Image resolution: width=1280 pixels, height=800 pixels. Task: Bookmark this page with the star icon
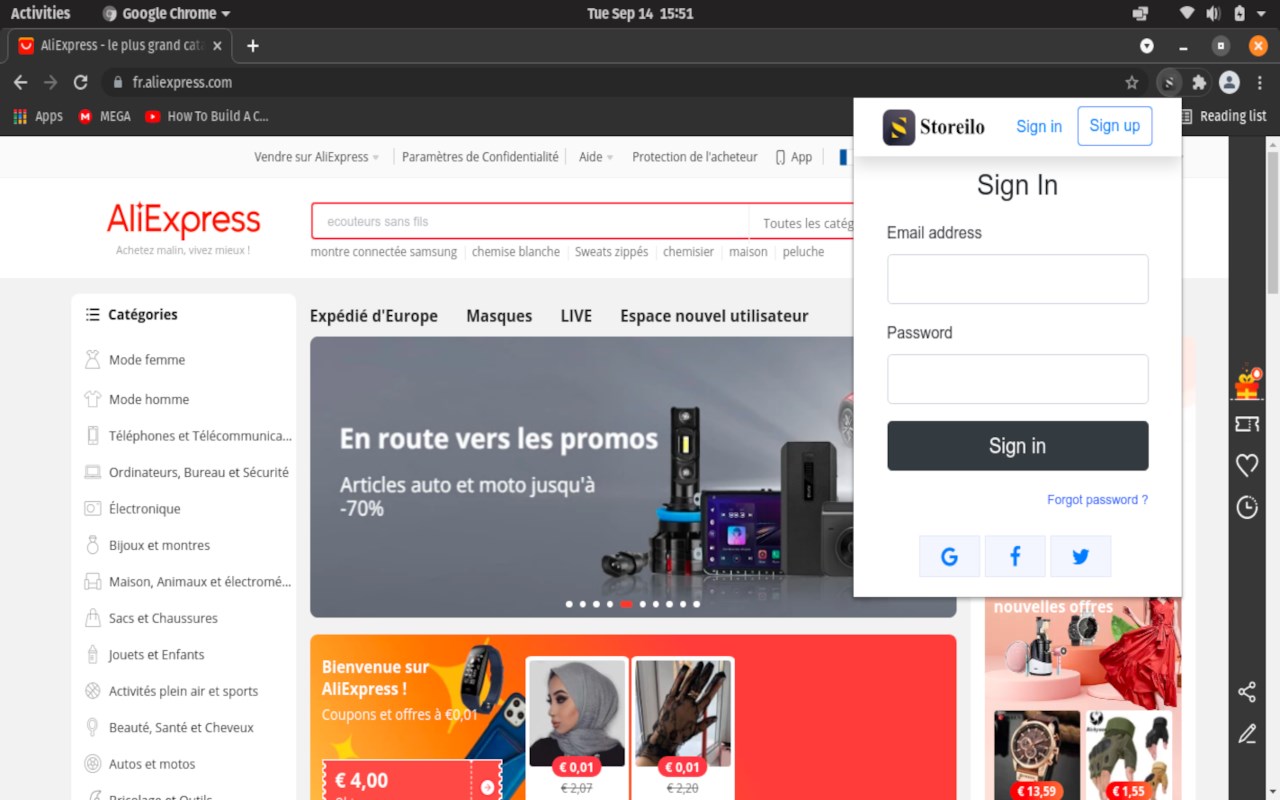pyautogui.click(x=1132, y=82)
